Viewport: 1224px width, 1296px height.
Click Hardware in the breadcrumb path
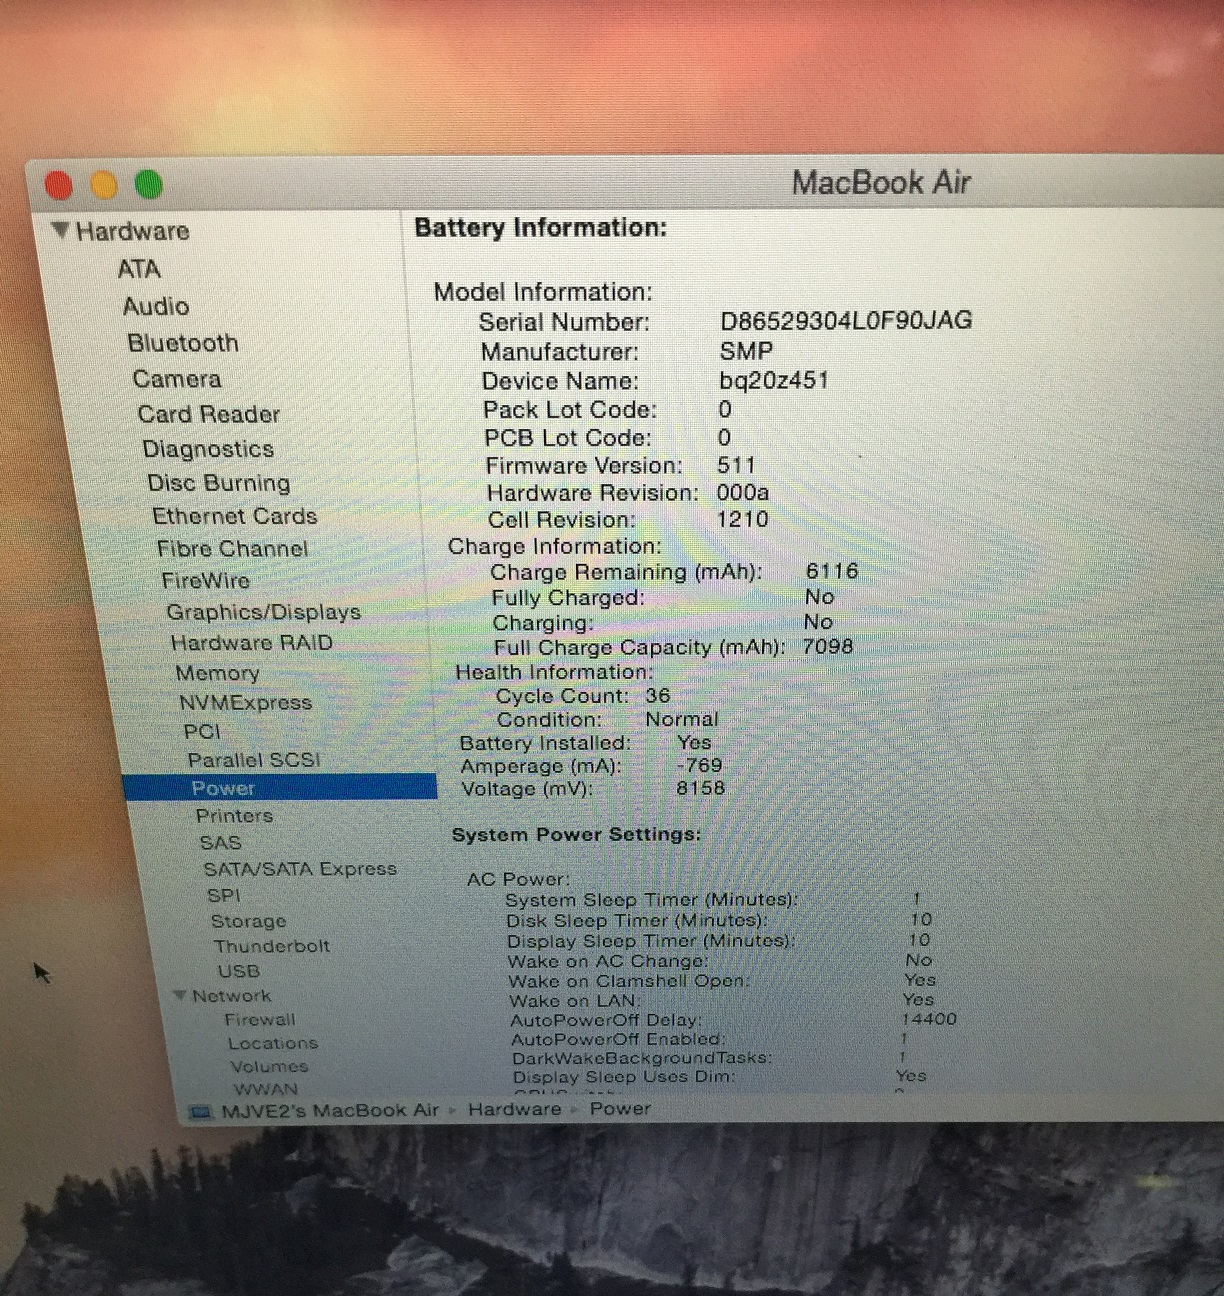[x=514, y=1109]
